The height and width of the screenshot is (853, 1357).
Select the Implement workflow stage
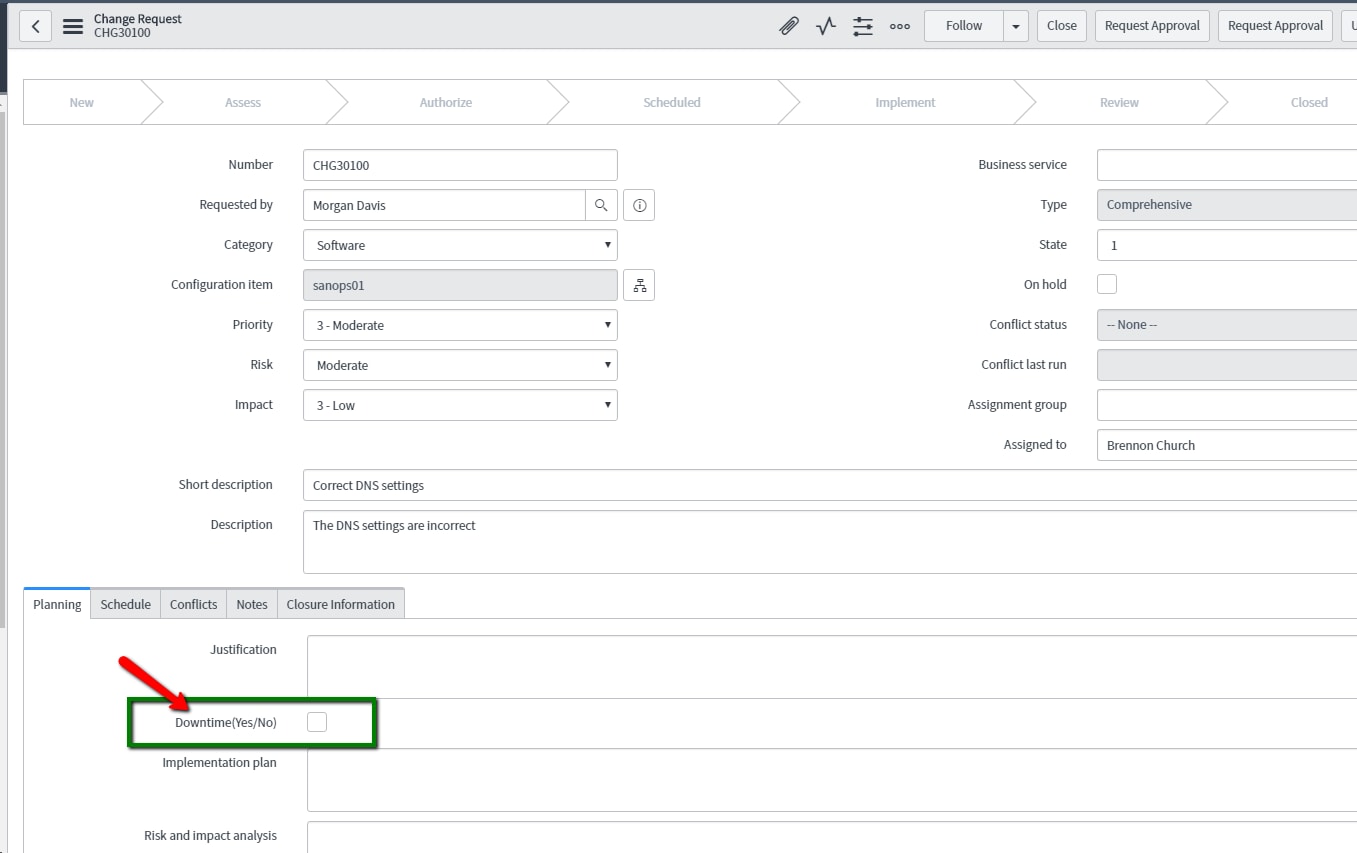906,102
